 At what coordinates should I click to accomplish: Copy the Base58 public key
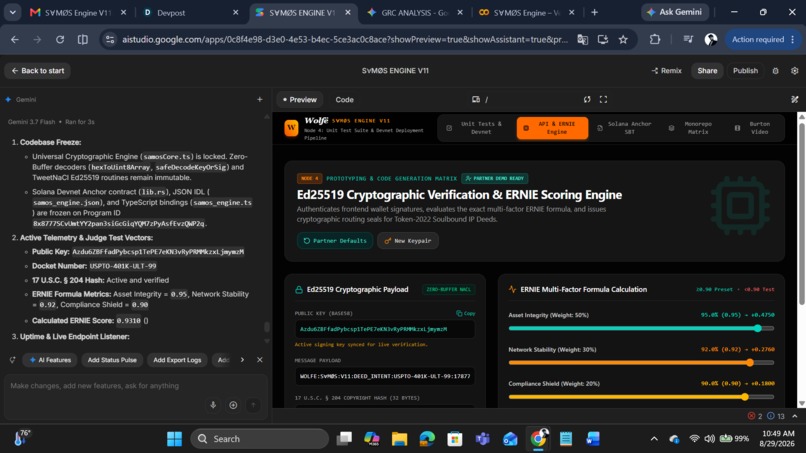pyautogui.click(x=466, y=313)
